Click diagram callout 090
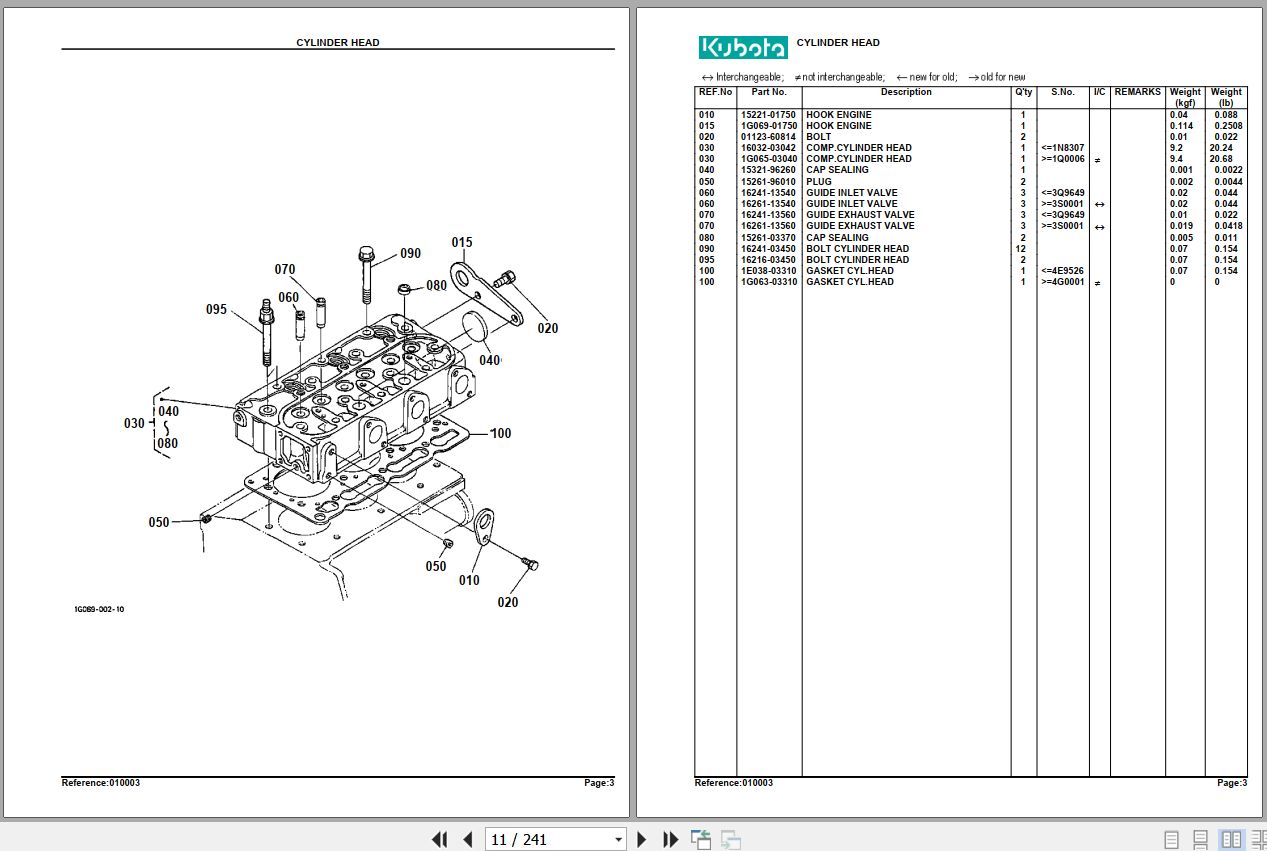The width and height of the screenshot is (1267, 851). pos(411,253)
